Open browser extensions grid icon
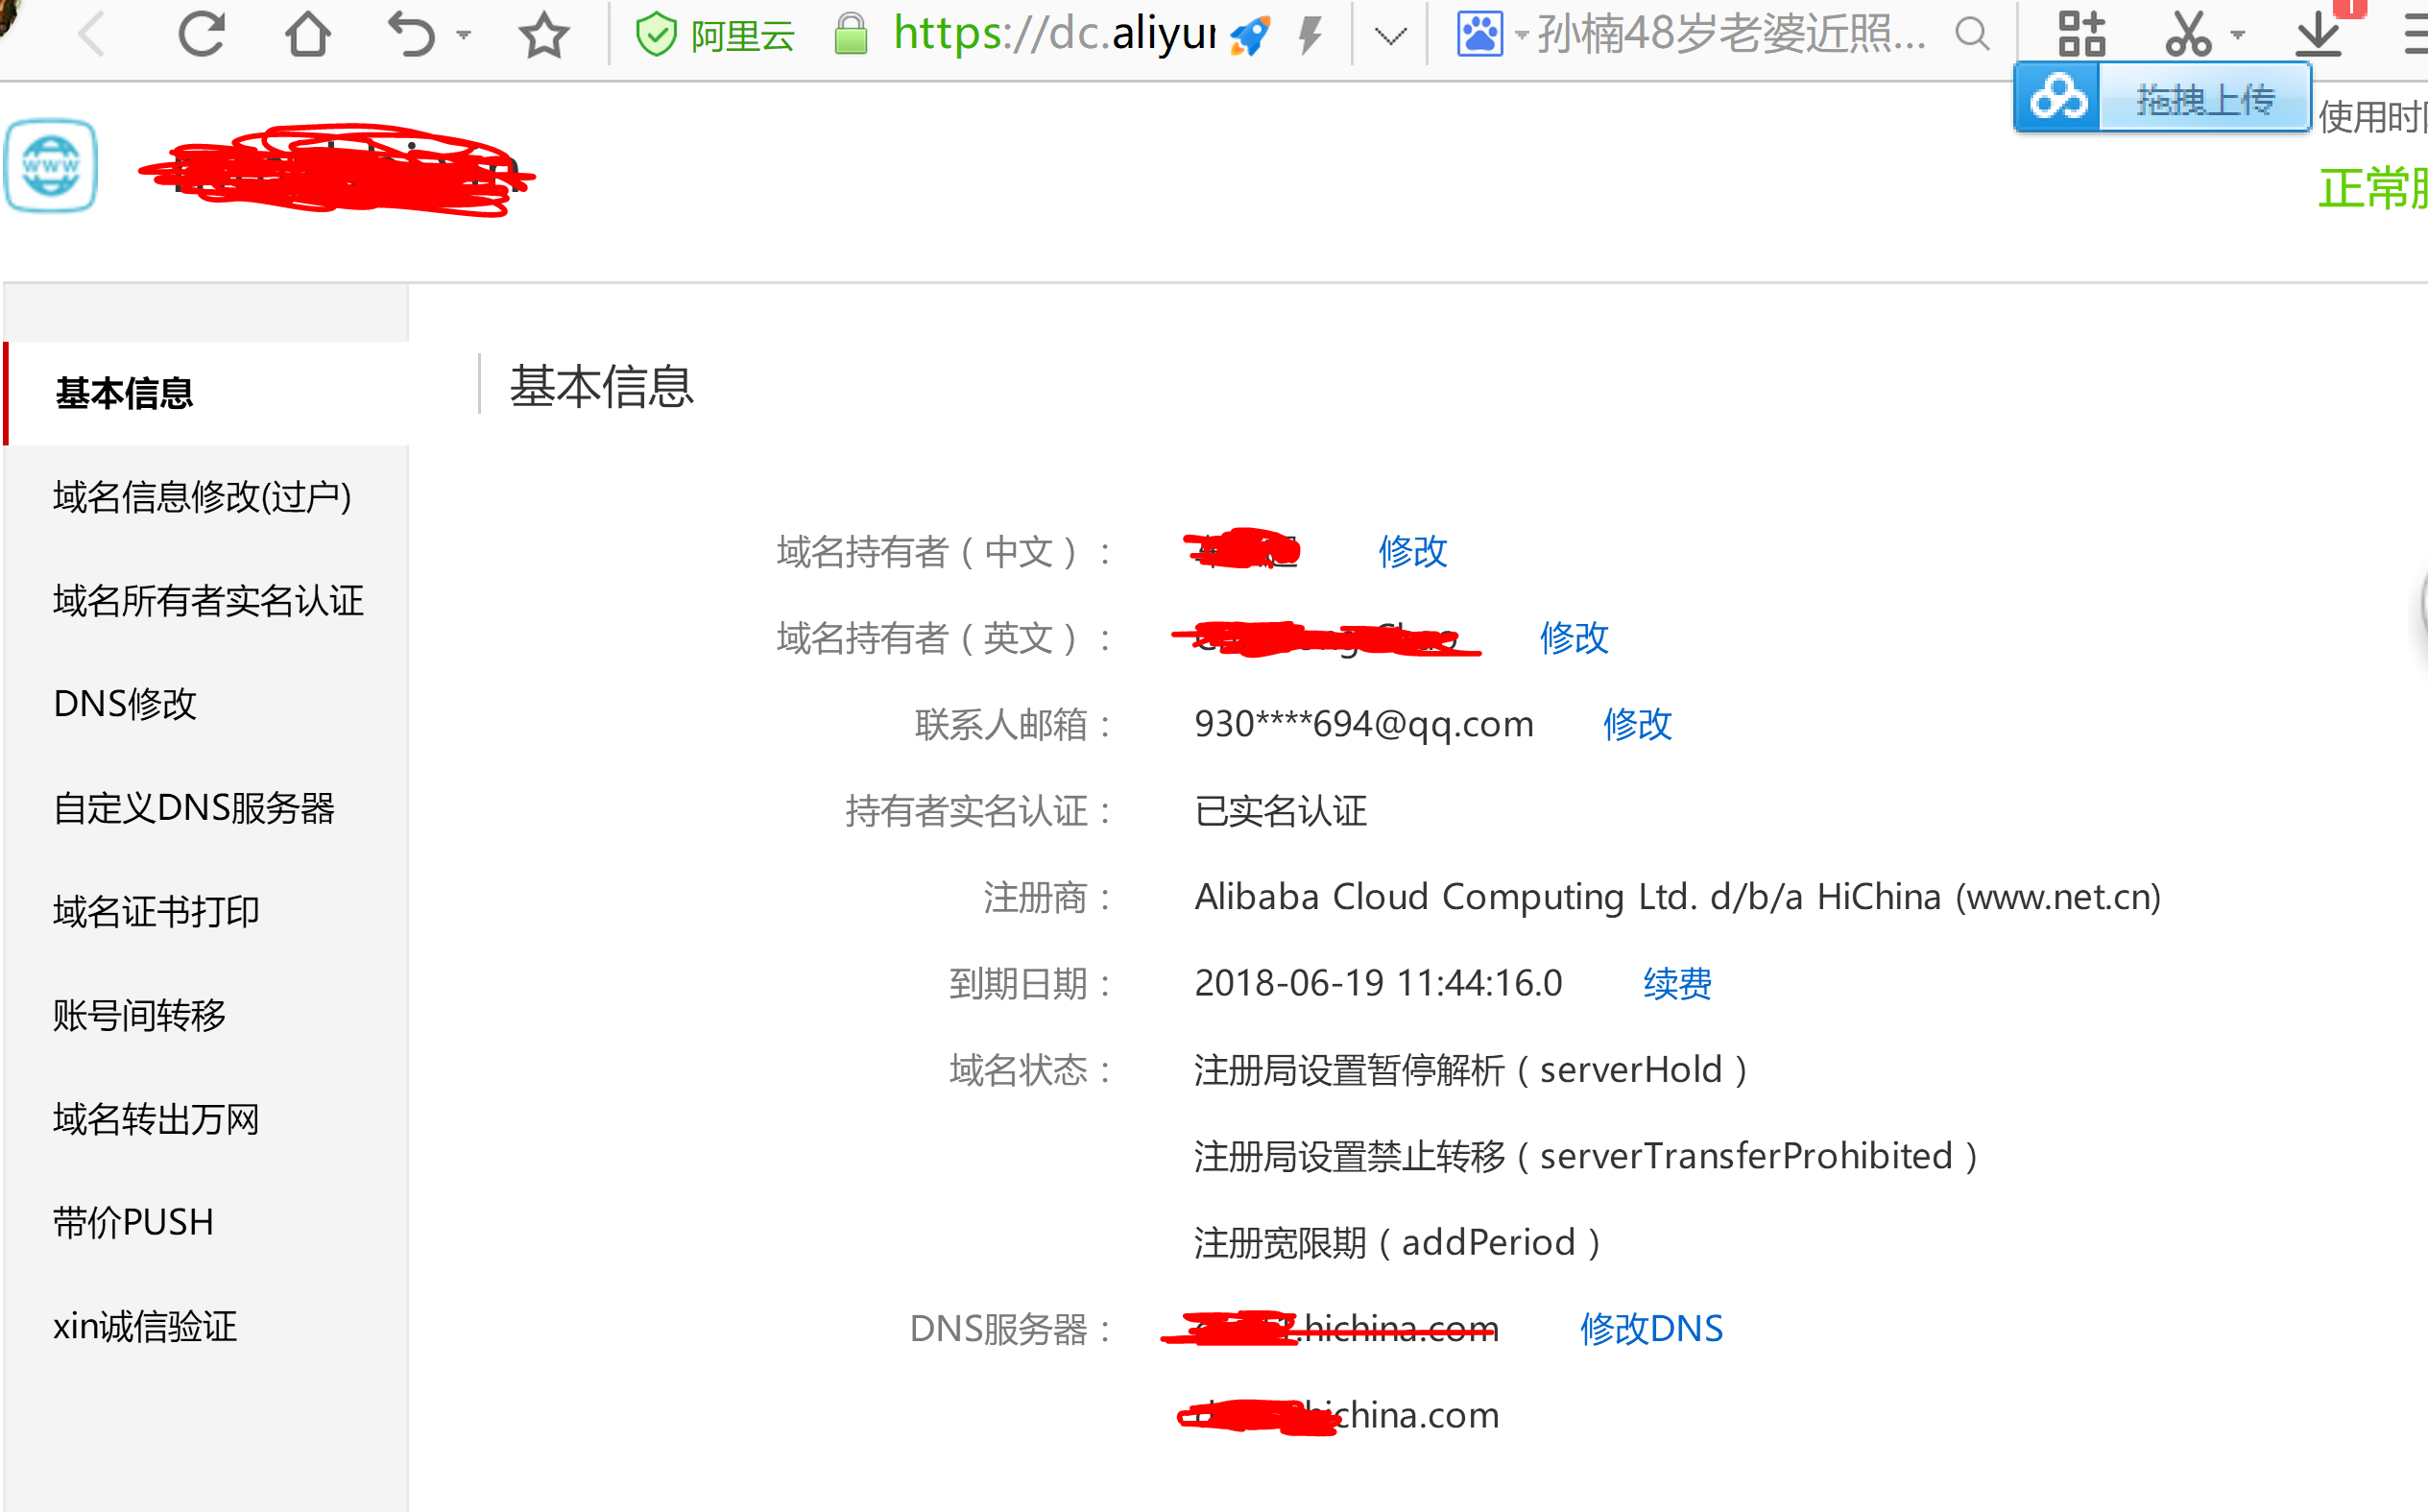This screenshot has height=1512, width=2428. click(2082, 33)
